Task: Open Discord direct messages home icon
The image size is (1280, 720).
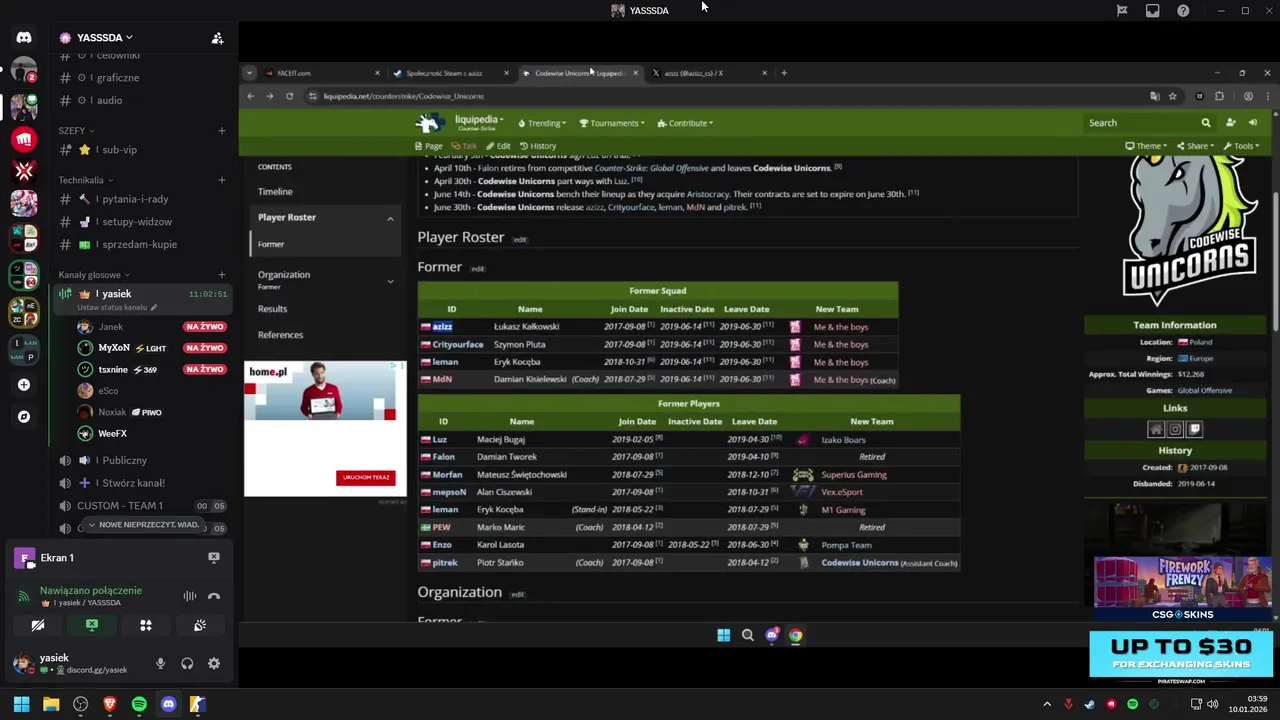Action: pyautogui.click(x=24, y=38)
